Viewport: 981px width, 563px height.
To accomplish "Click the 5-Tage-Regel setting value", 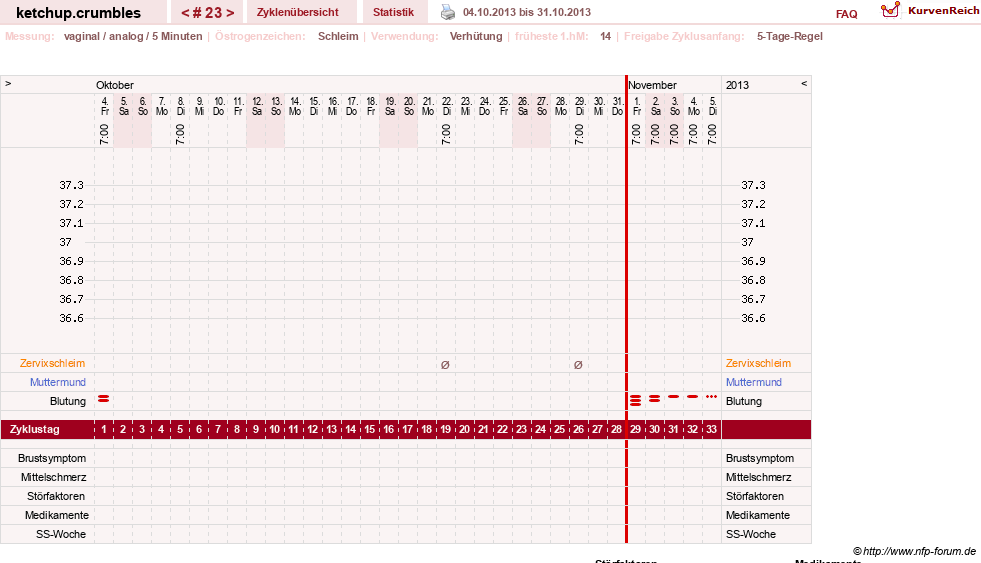I will (x=790, y=36).
